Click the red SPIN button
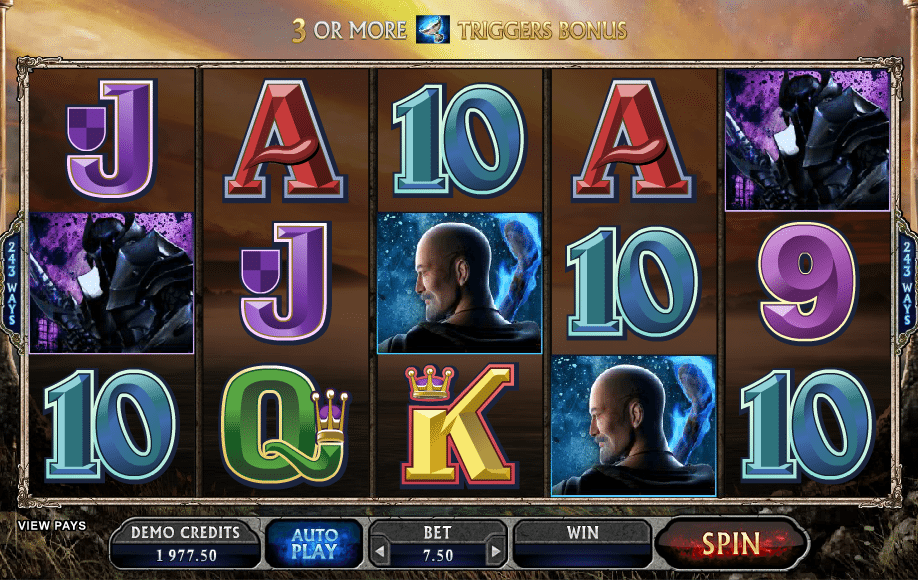 [731, 543]
